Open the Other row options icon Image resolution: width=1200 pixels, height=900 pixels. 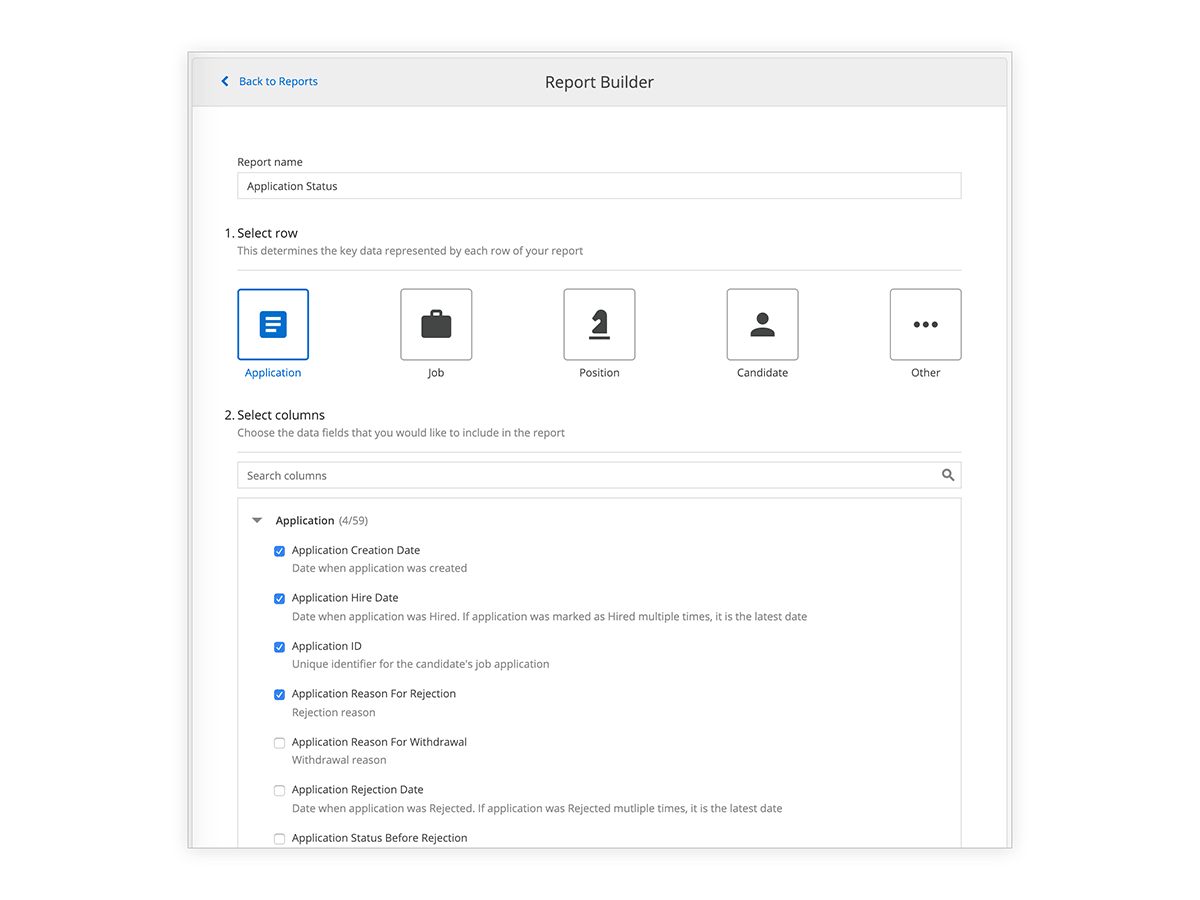pyautogui.click(x=925, y=325)
